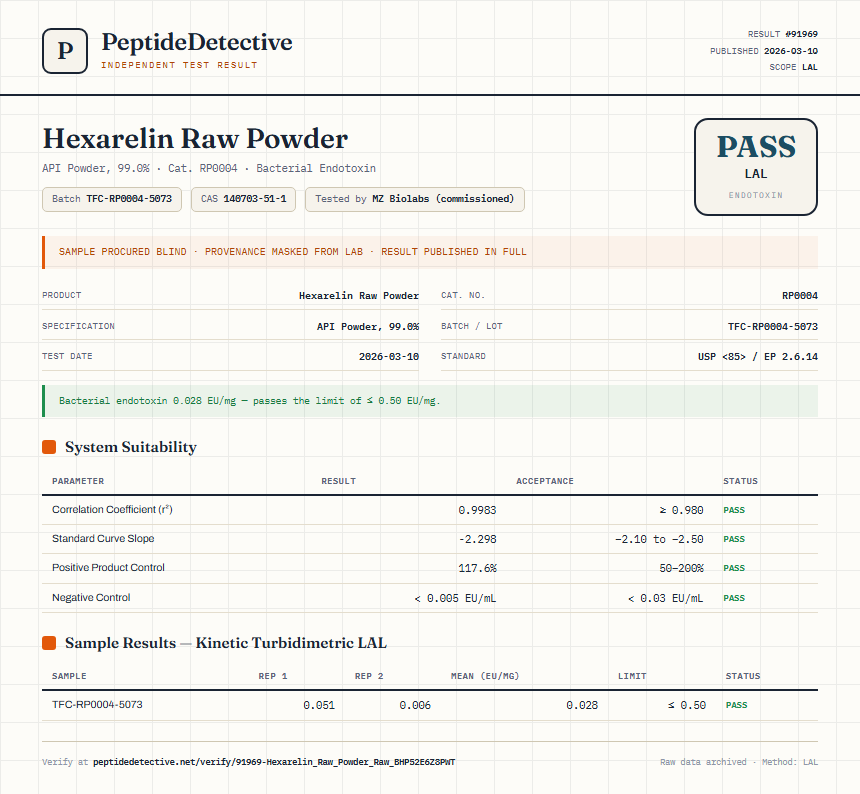The height and width of the screenshot is (794, 860).
Task: Select the mean value 0.028
Action: tap(582, 705)
